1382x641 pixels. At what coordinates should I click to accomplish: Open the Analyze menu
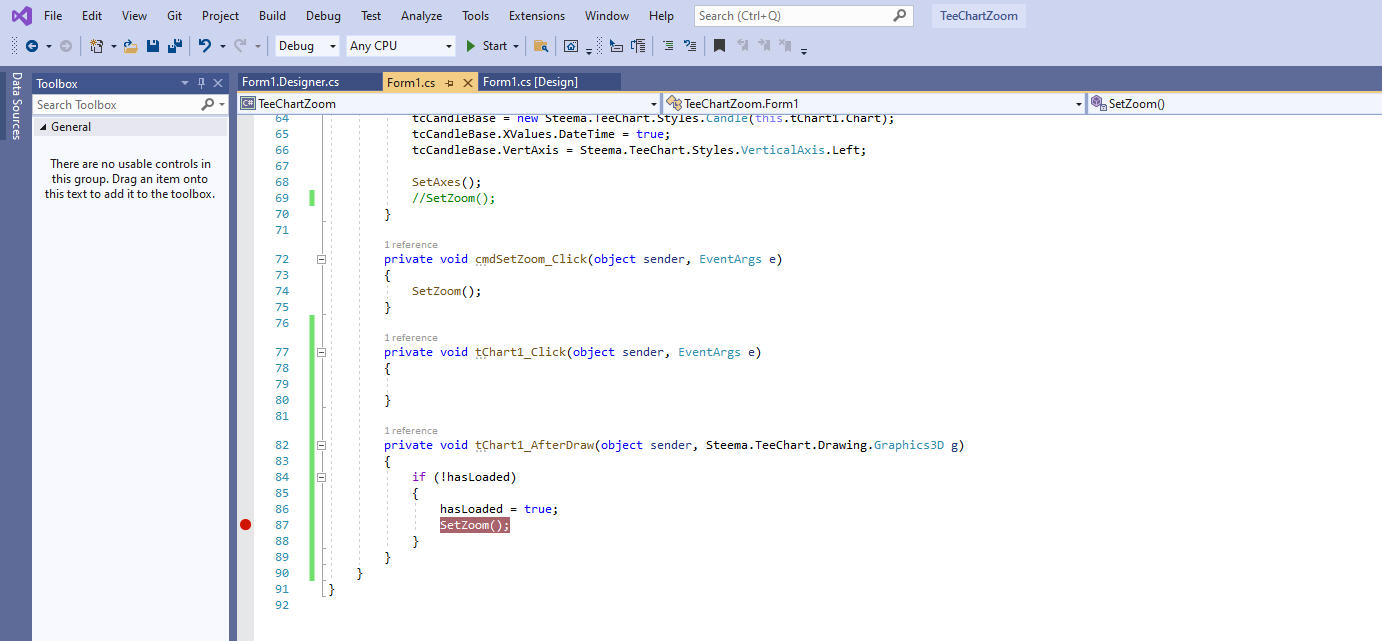coord(421,15)
